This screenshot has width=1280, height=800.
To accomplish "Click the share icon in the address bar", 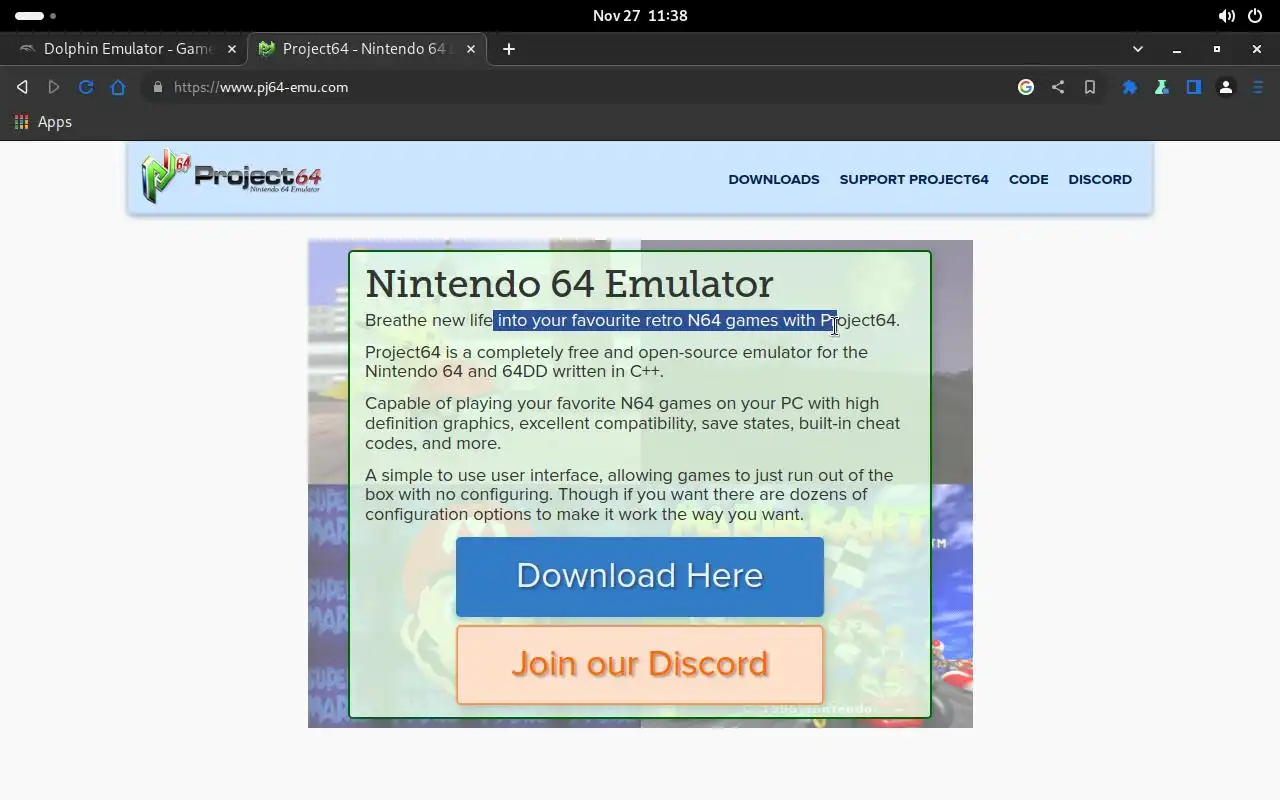I will point(1058,87).
